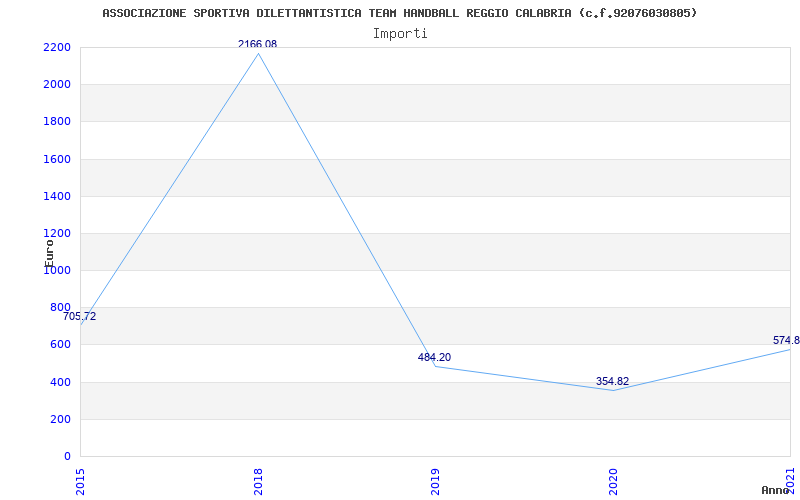Click the 2200 y-axis tick label
Screen dimensions: 800x500
click(58, 47)
